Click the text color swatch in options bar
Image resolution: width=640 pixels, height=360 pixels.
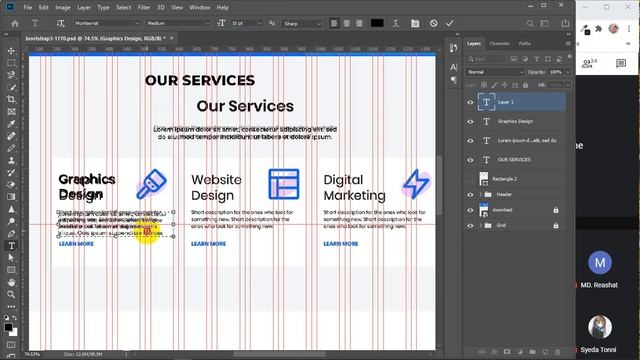point(377,23)
